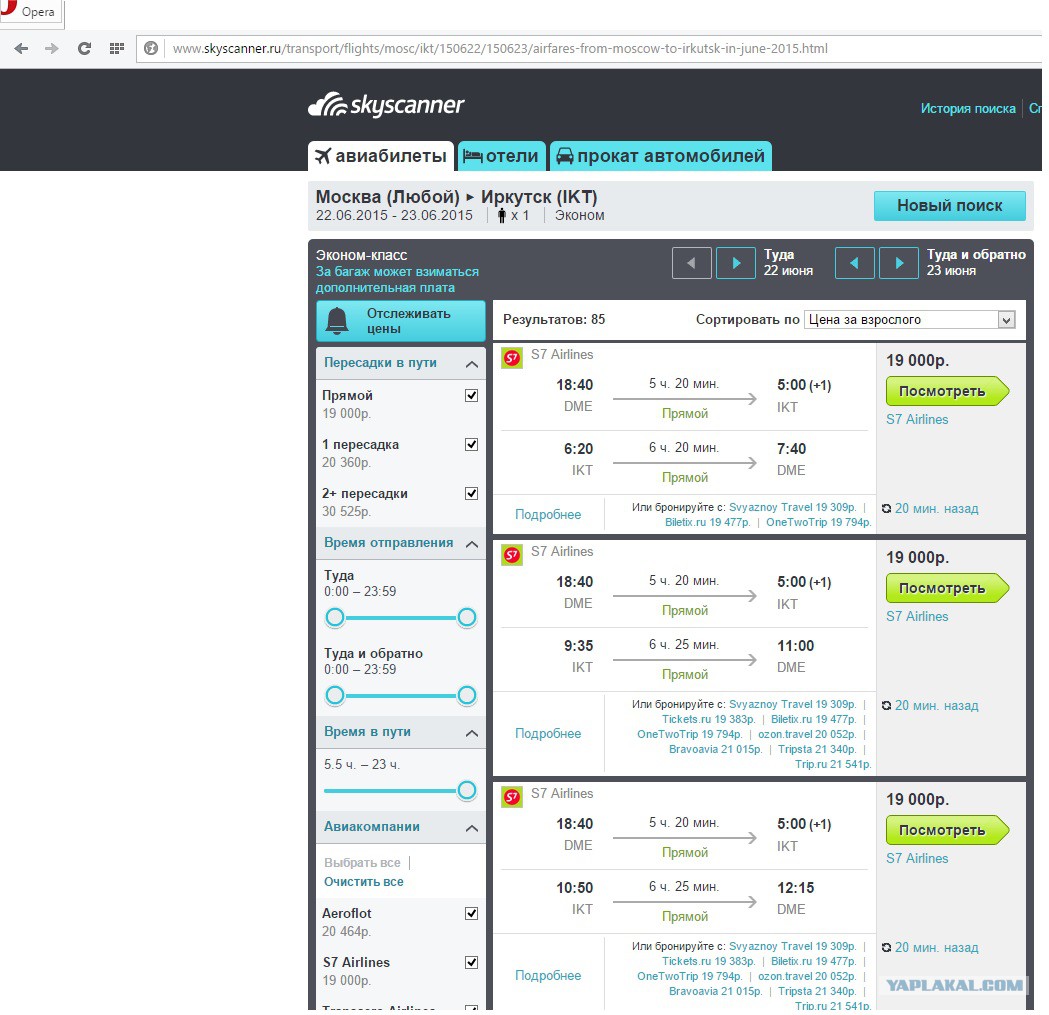Uncheck the 1 пересадка filter
Image resolution: width=1049 pixels, height=1015 pixels.
pos(472,444)
